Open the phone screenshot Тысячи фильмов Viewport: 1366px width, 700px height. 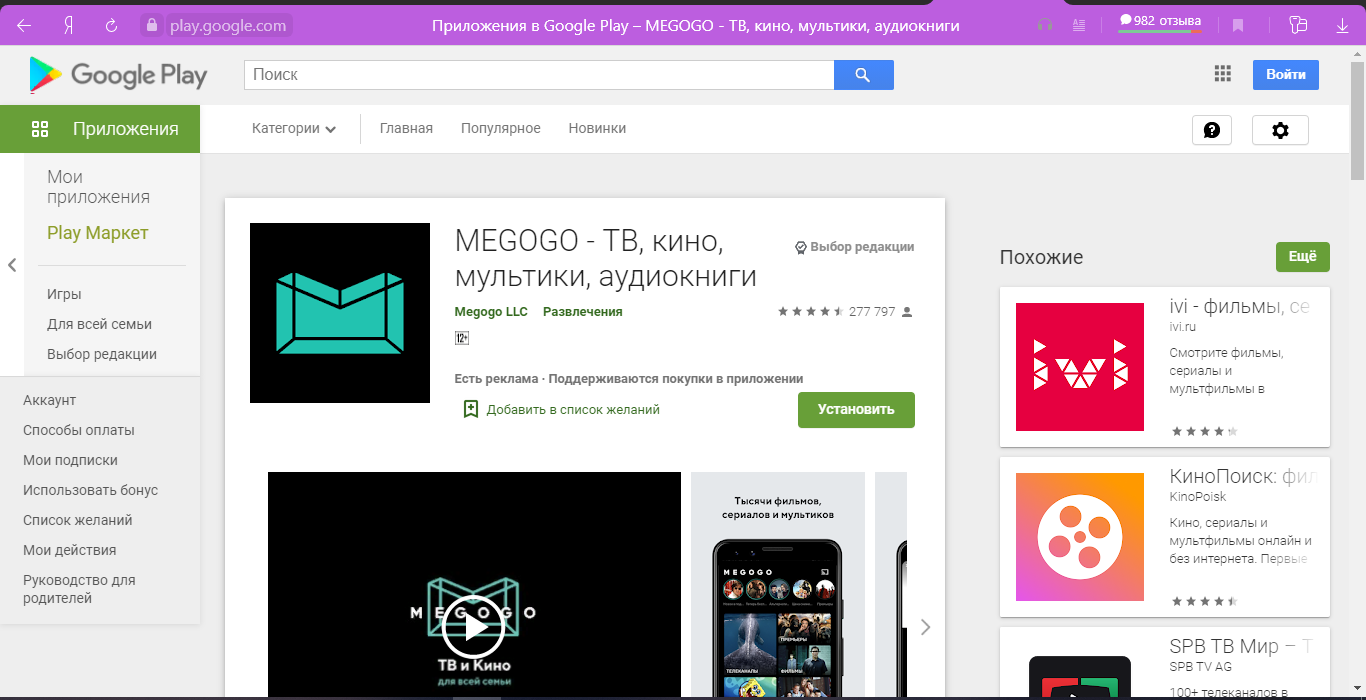pyautogui.click(x=778, y=584)
